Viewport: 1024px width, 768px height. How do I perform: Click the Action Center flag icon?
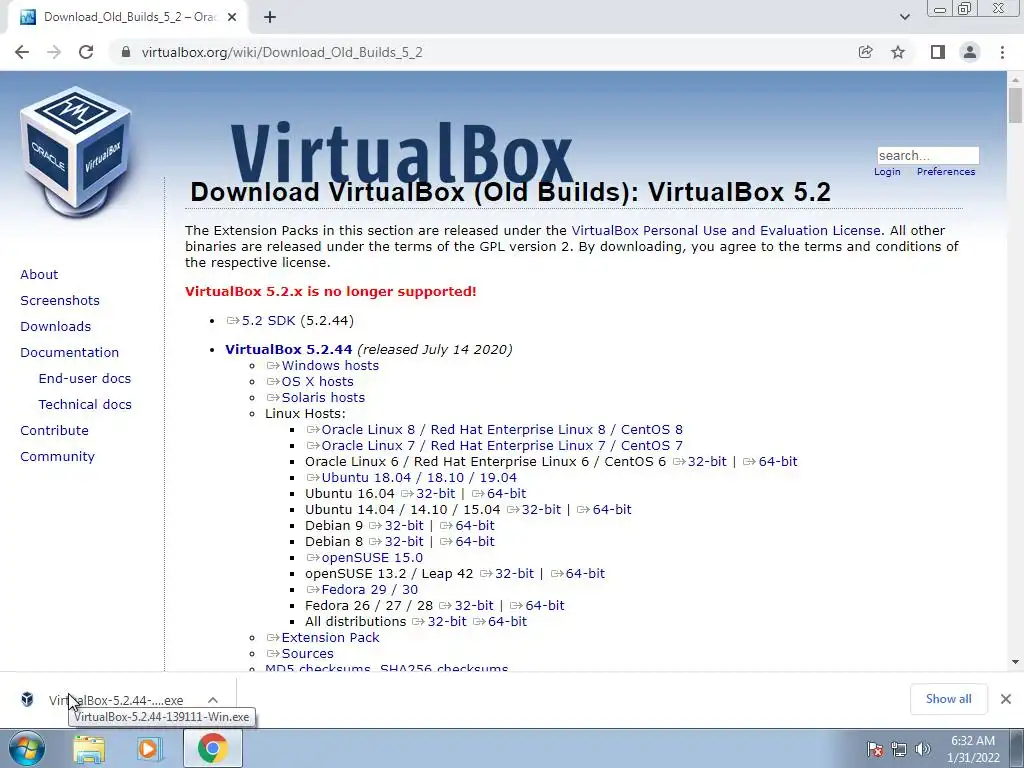pyautogui.click(x=875, y=749)
